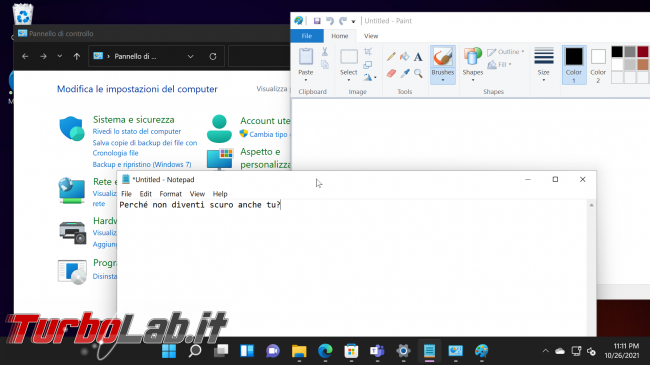The image size is (650, 365).
Task: Click Redo in Paint quick access toolbar
Action: click(343, 21)
